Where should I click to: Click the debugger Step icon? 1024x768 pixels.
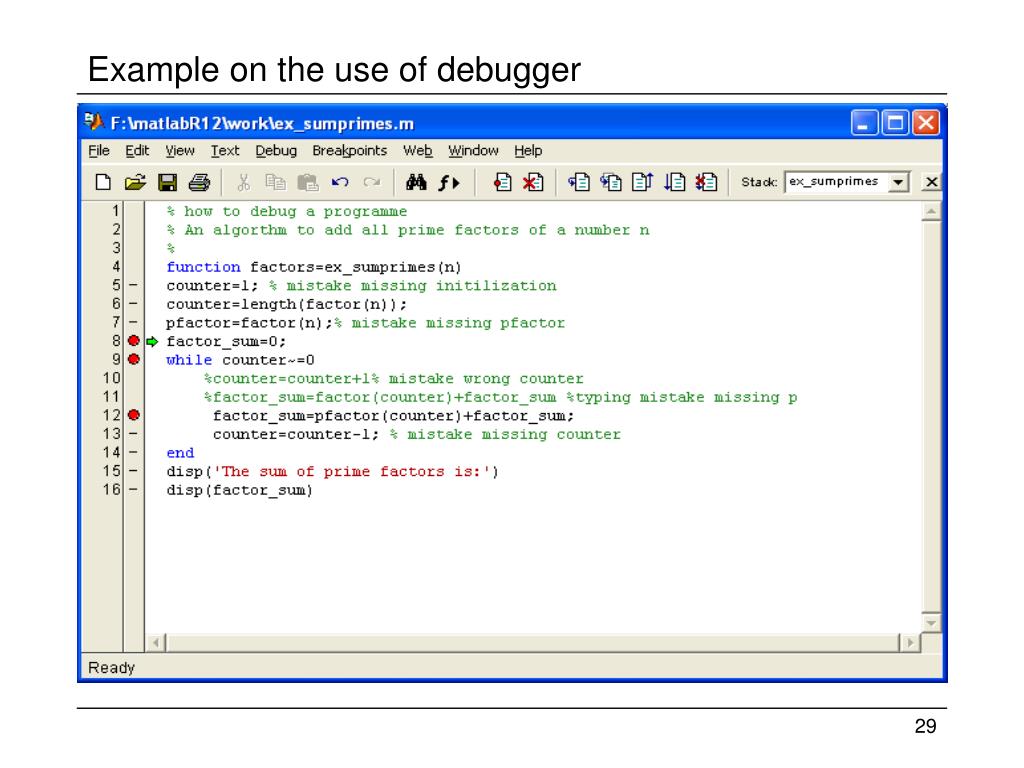pos(579,182)
